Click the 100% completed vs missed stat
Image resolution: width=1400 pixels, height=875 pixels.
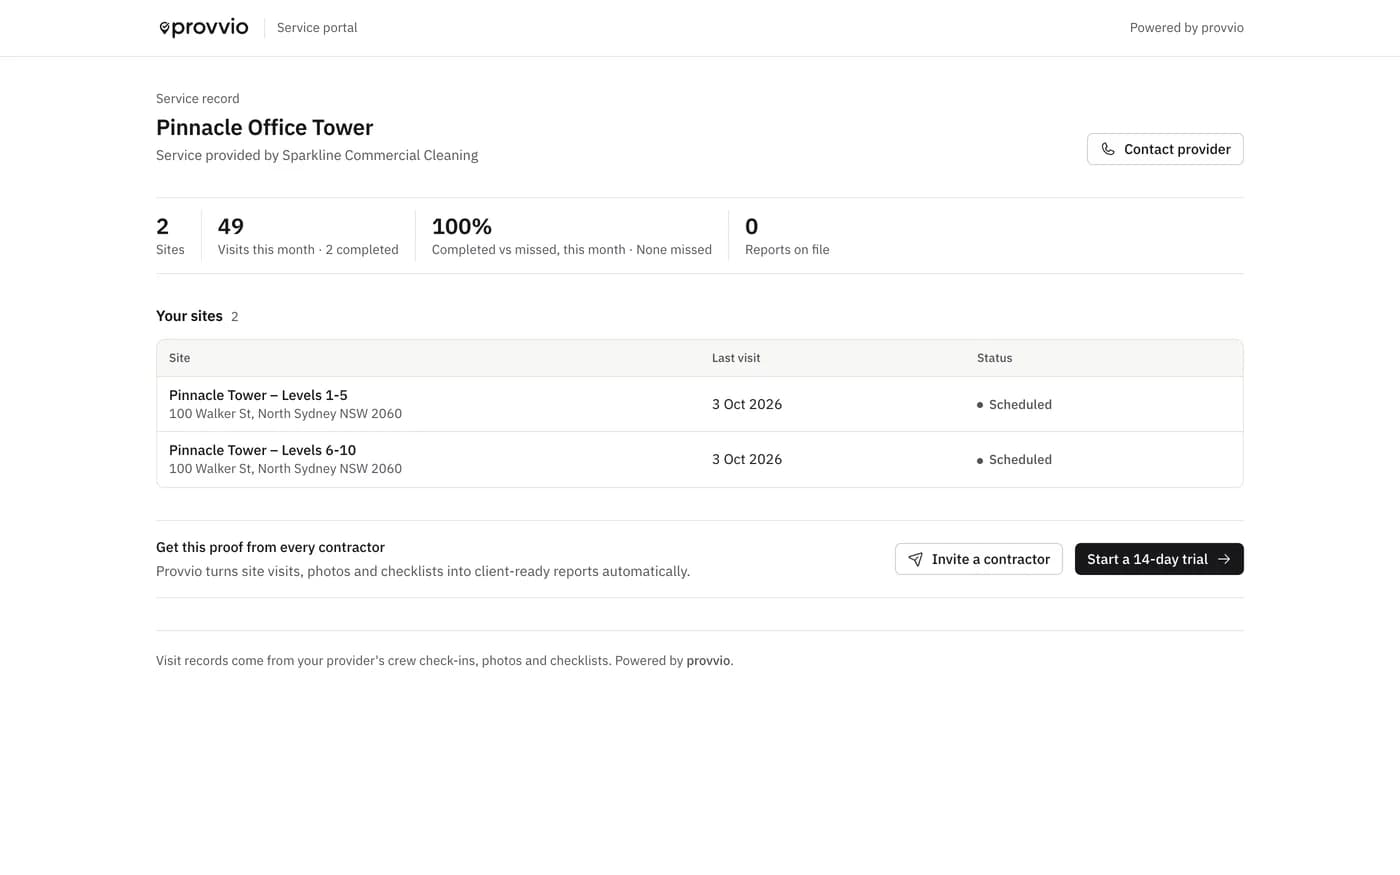click(x=572, y=236)
